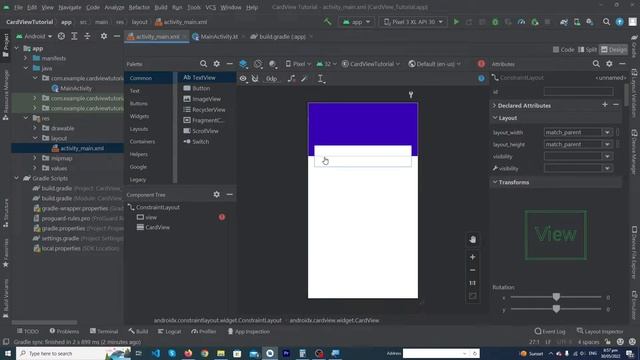640x360 pixels.
Task: Collapse the Transforms section
Action: pos(495,182)
